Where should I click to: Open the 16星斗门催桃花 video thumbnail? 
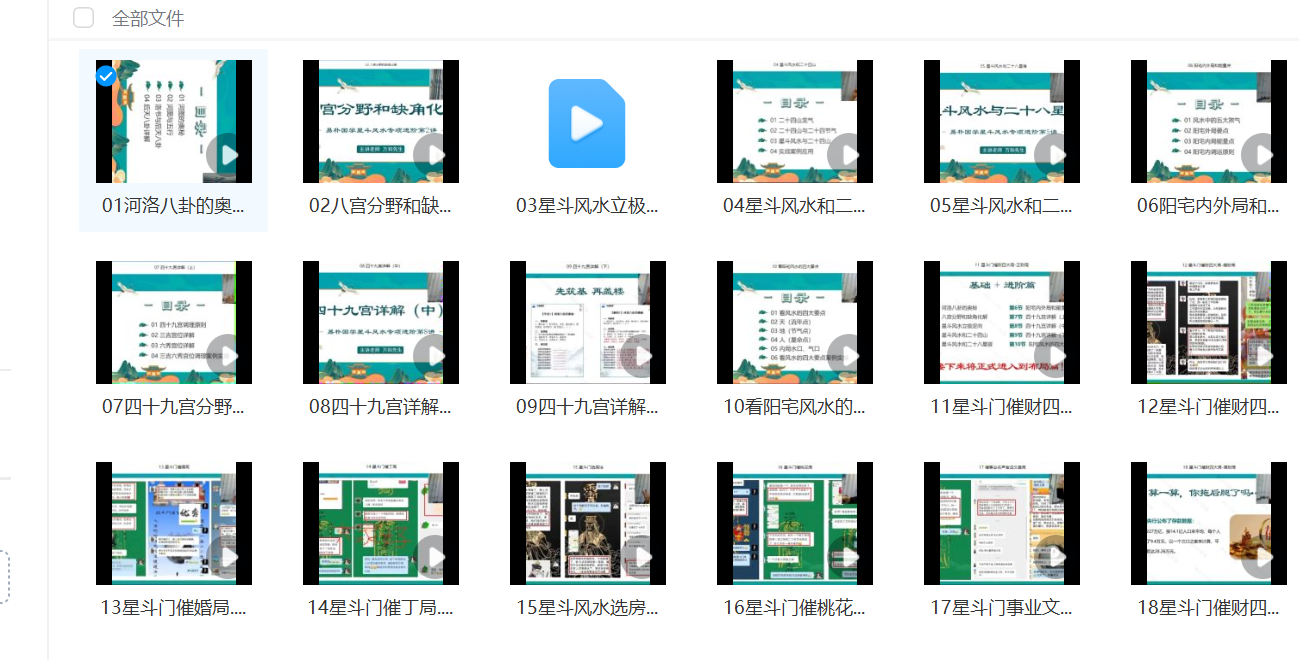tap(794, 523)
